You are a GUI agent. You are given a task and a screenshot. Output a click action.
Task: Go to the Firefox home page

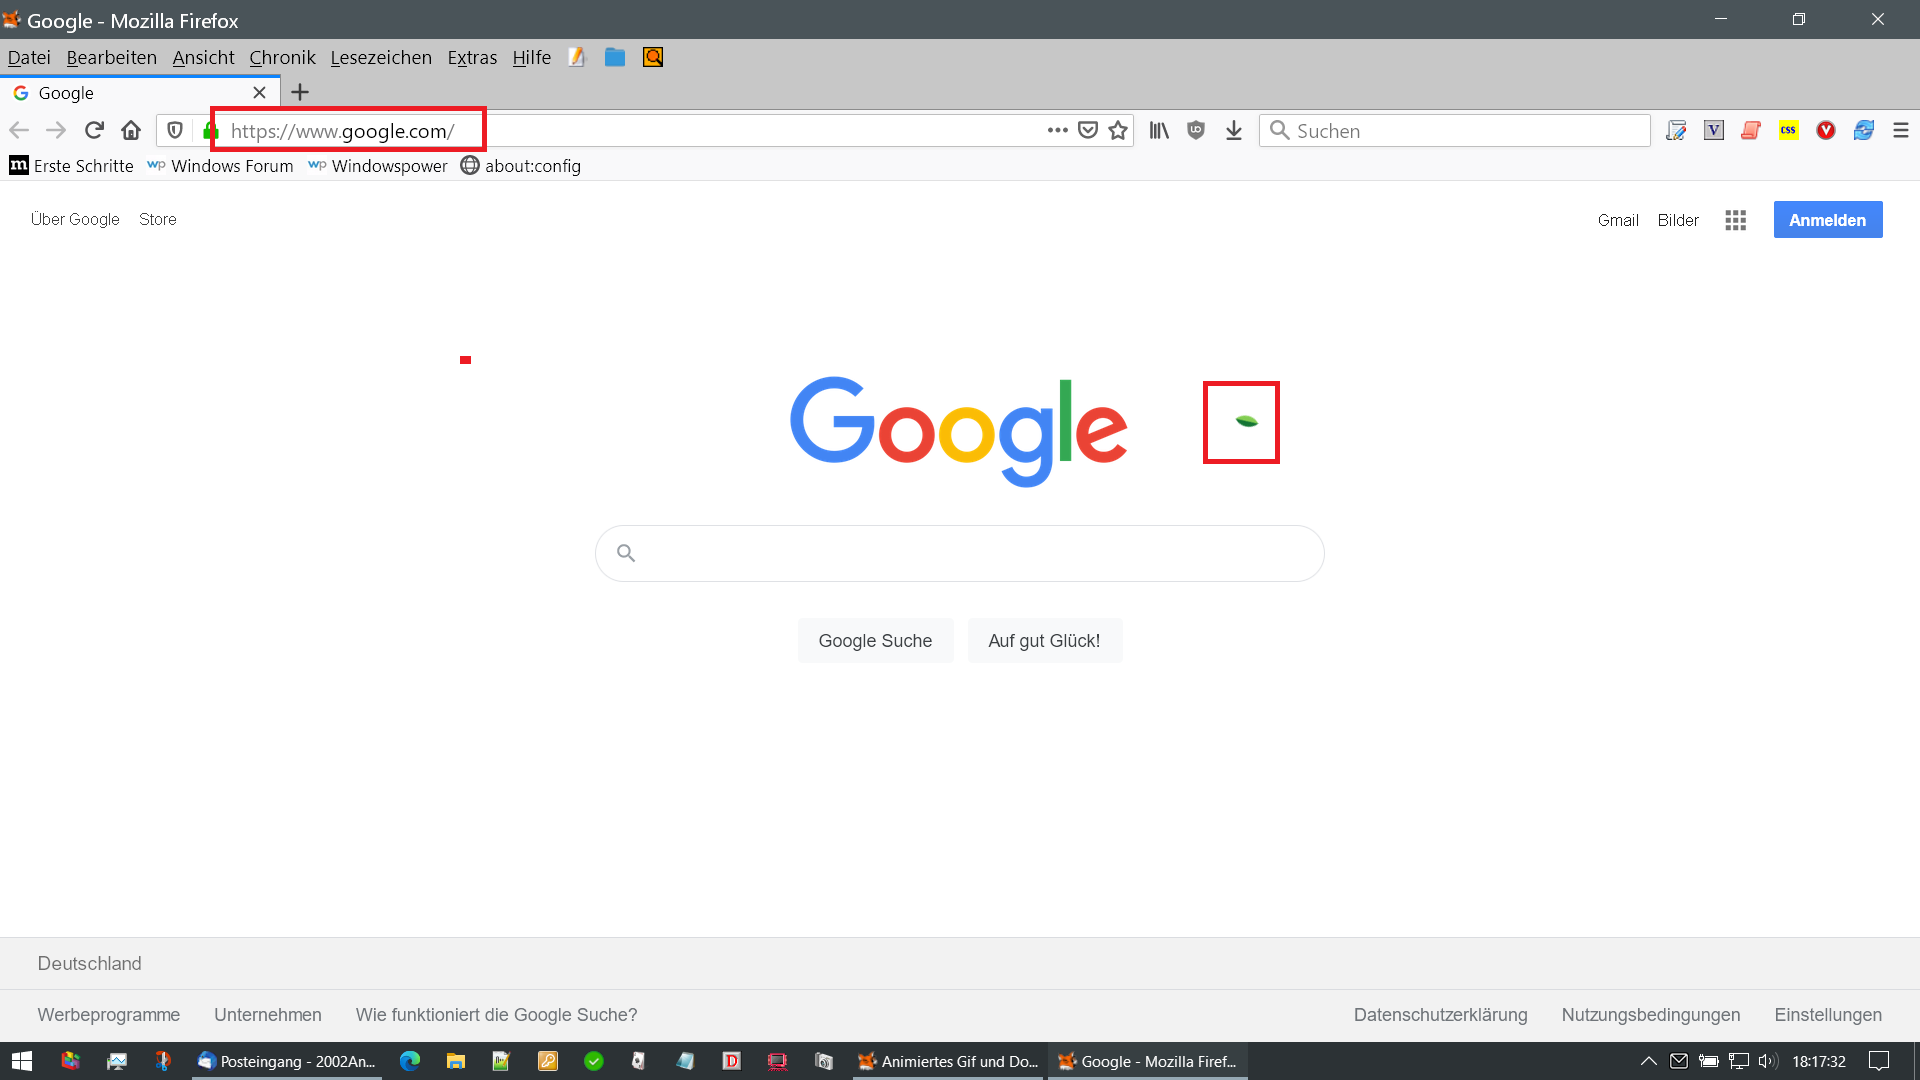tap(131, 130)
